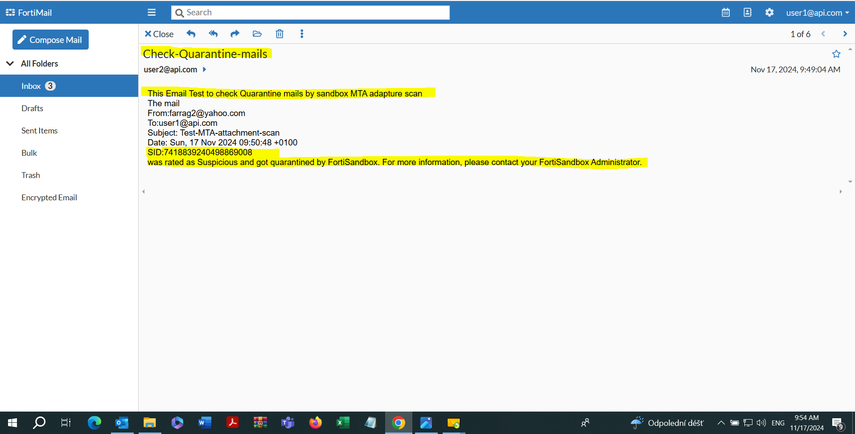The width and height of the screenshot is (855, 434).
Task: Expand the user1@api.com account dropdown
Action: pos(817,13)
